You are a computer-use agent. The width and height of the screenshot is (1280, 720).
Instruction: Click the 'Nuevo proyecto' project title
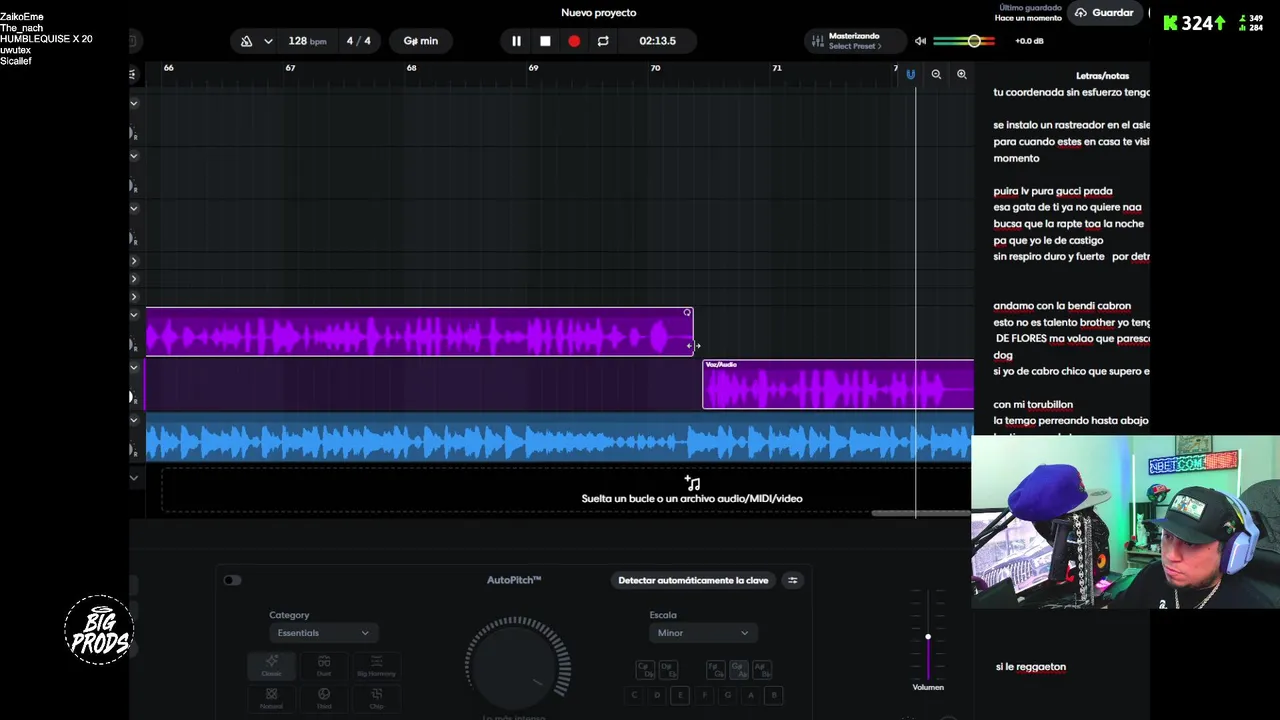click(599, 13)
